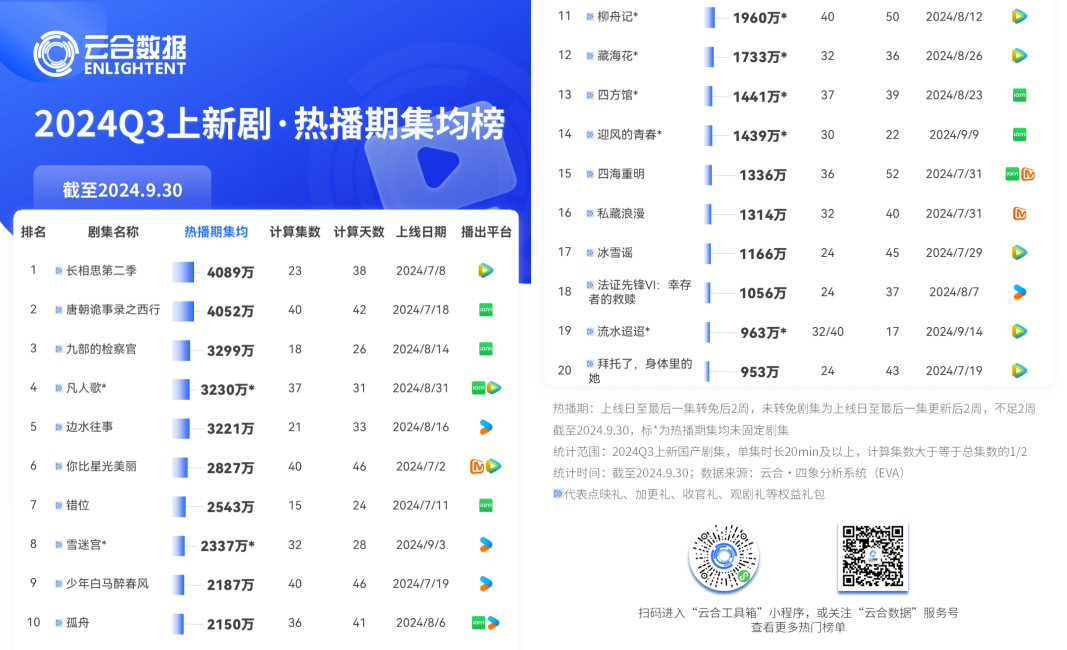Open the 凡人歌 drama title

[86, 388]
